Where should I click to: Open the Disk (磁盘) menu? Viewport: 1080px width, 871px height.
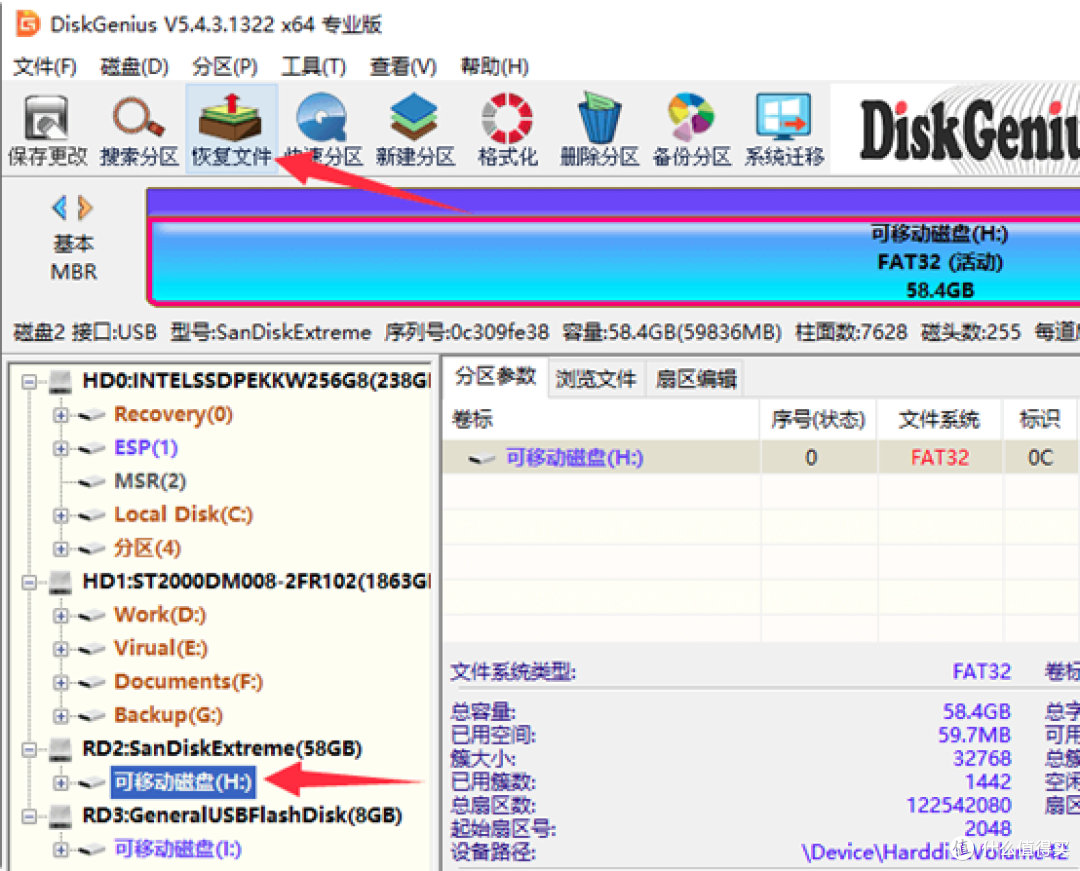click(x=134, y=67)
